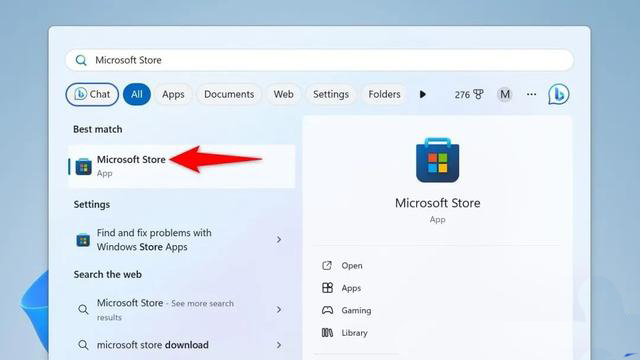Open the M account avatar

pos(505,94)
